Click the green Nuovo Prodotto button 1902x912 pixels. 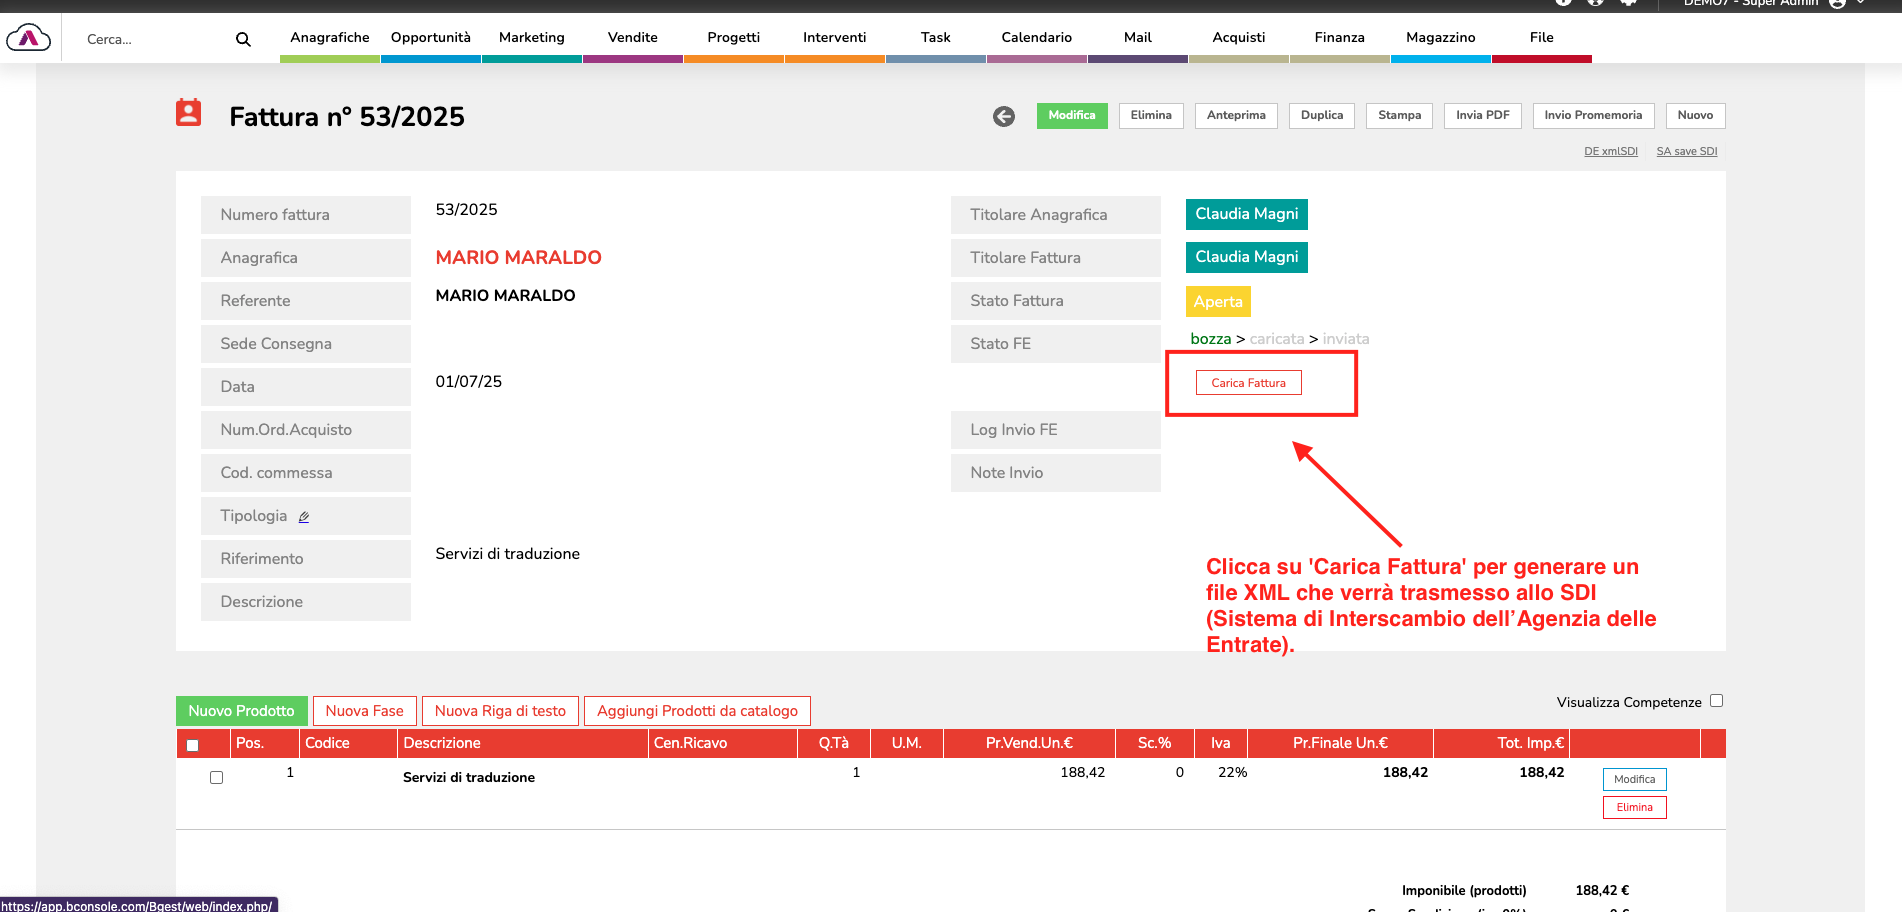coord(241,711)
